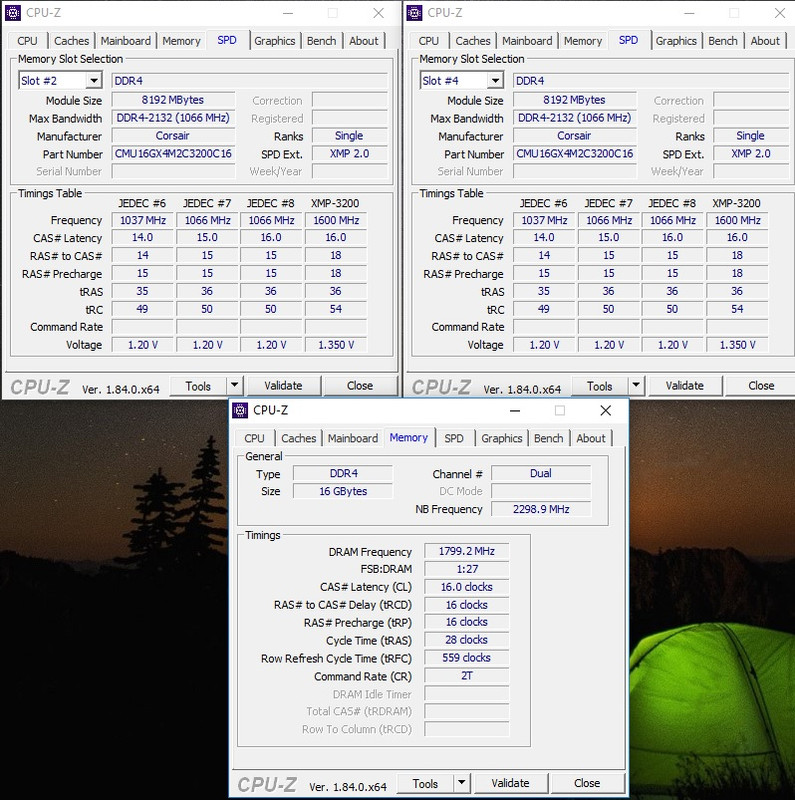Expand Tools arrow in the Memory window
This screenshot has height=800, width=795.
tap(461, 783)
